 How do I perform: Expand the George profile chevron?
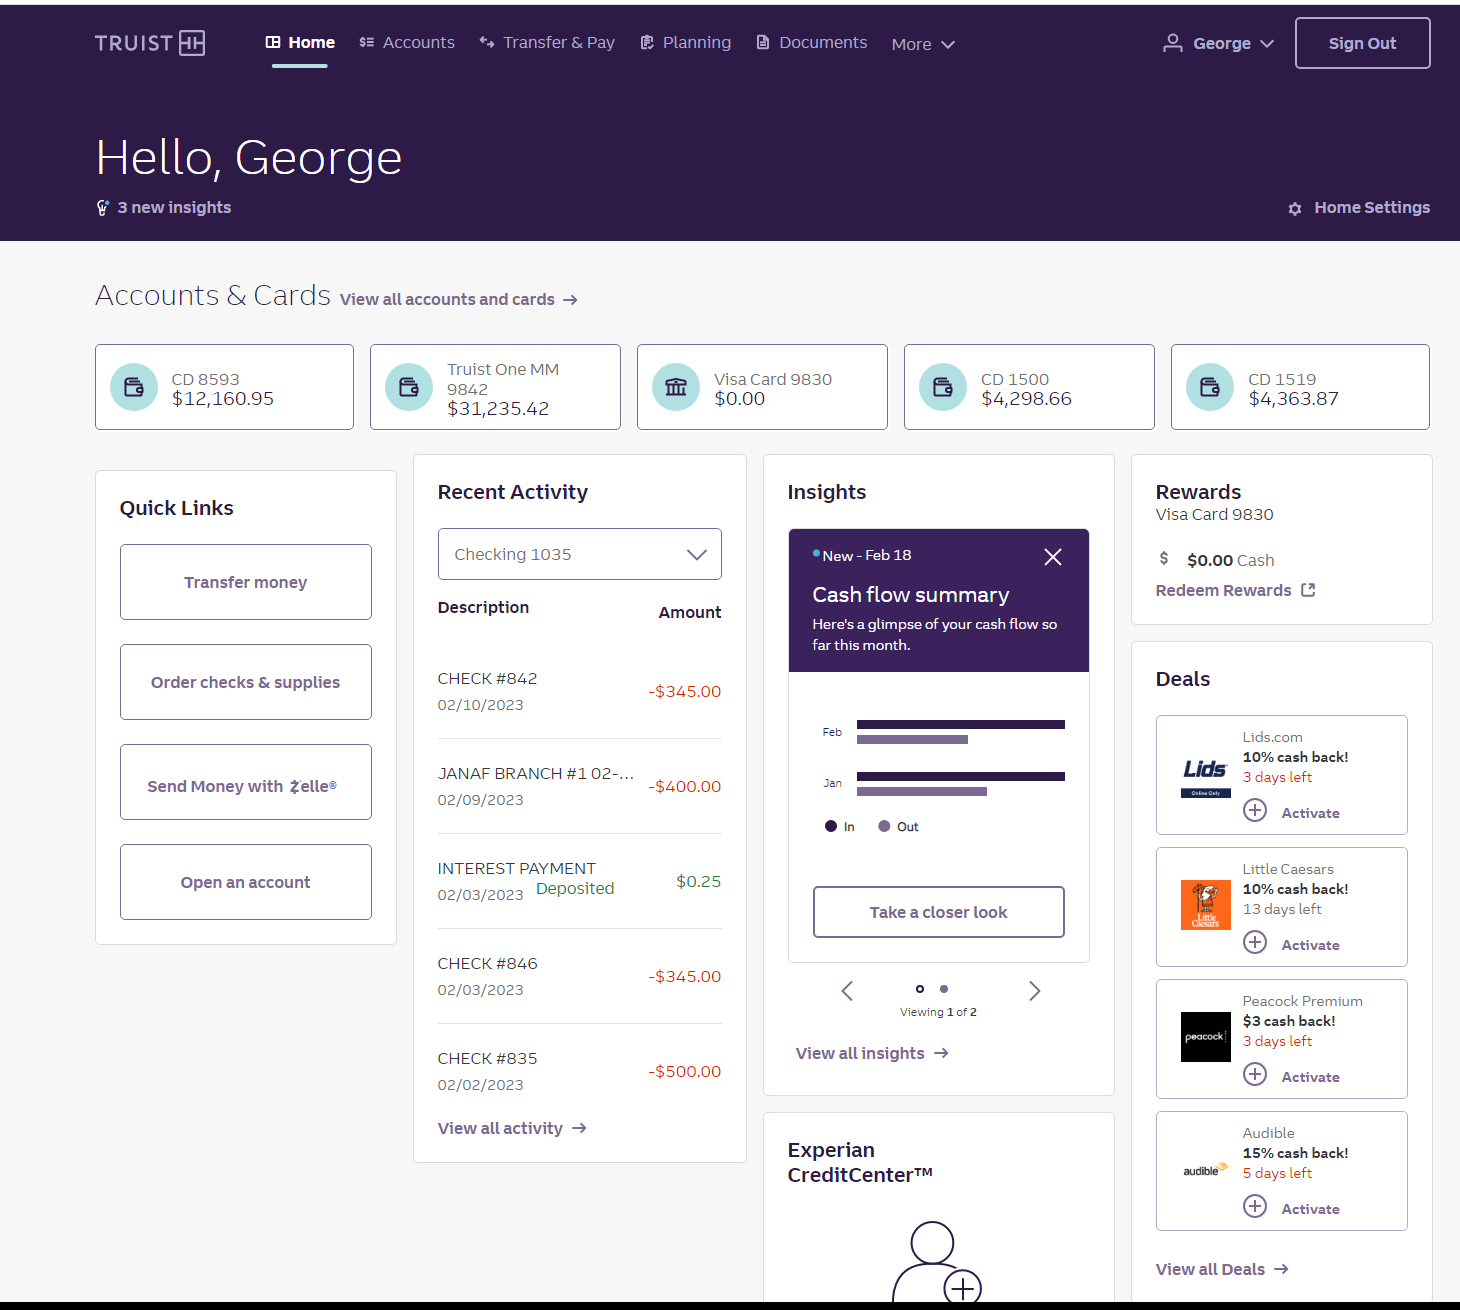coord(1267,44)
